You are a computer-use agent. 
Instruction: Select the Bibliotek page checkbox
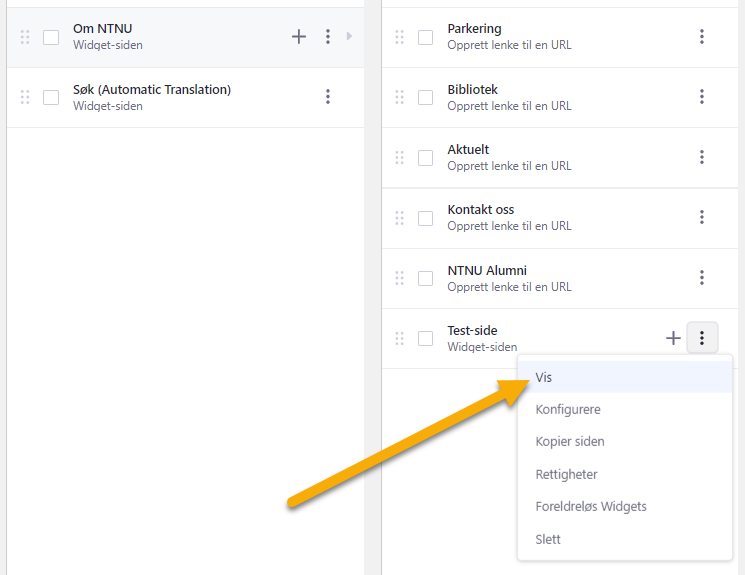[425, 97]
